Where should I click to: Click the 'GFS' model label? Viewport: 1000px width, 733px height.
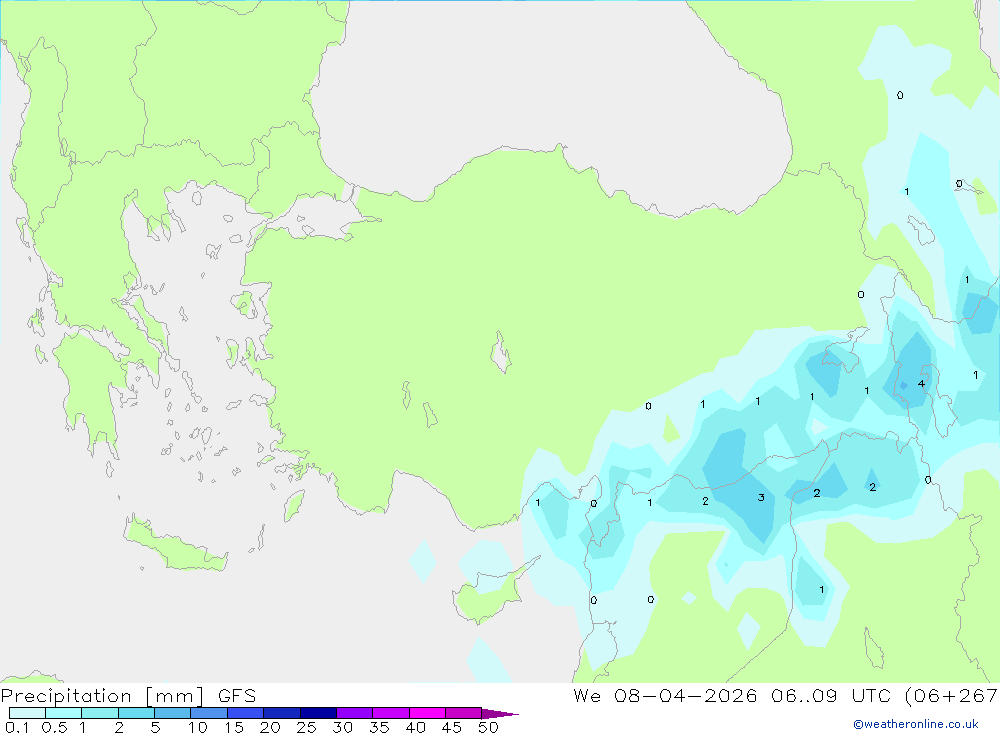coord(237,696)
